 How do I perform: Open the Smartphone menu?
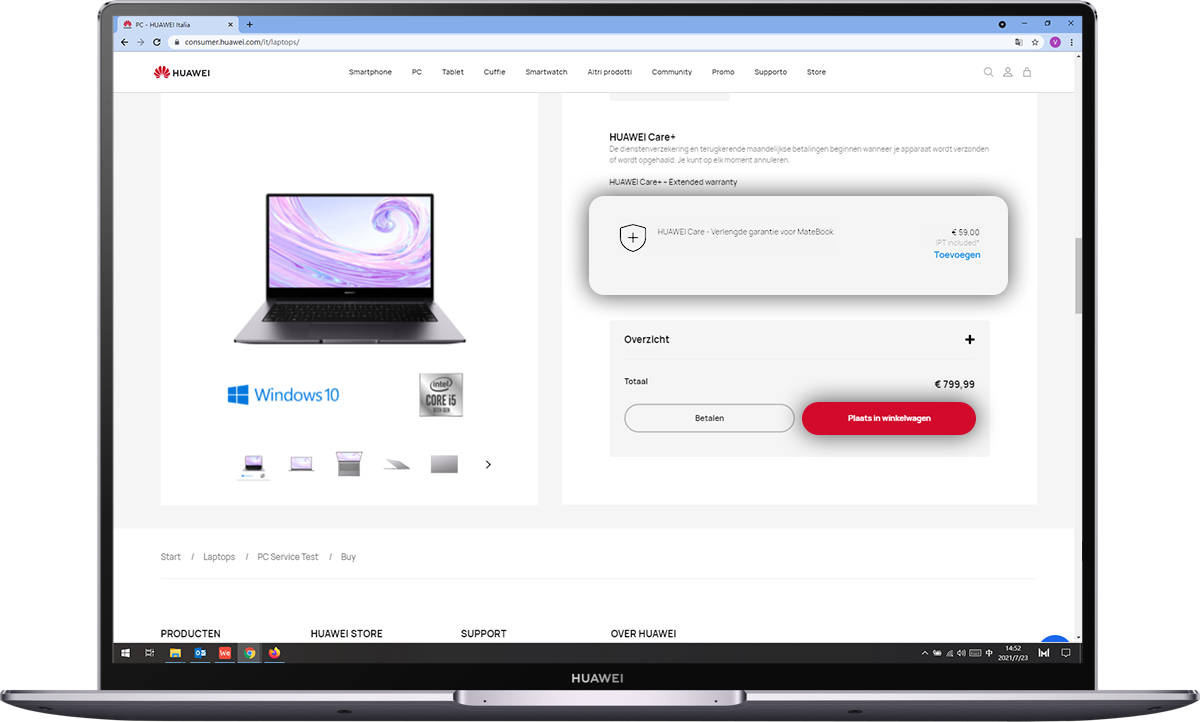pyautogui.click(x=370, y=72)
